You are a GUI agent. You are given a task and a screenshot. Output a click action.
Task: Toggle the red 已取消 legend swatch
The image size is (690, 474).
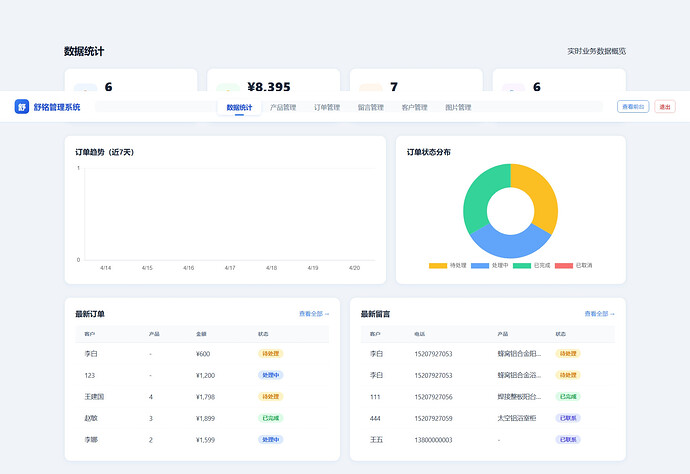click(x=564, y=266)
